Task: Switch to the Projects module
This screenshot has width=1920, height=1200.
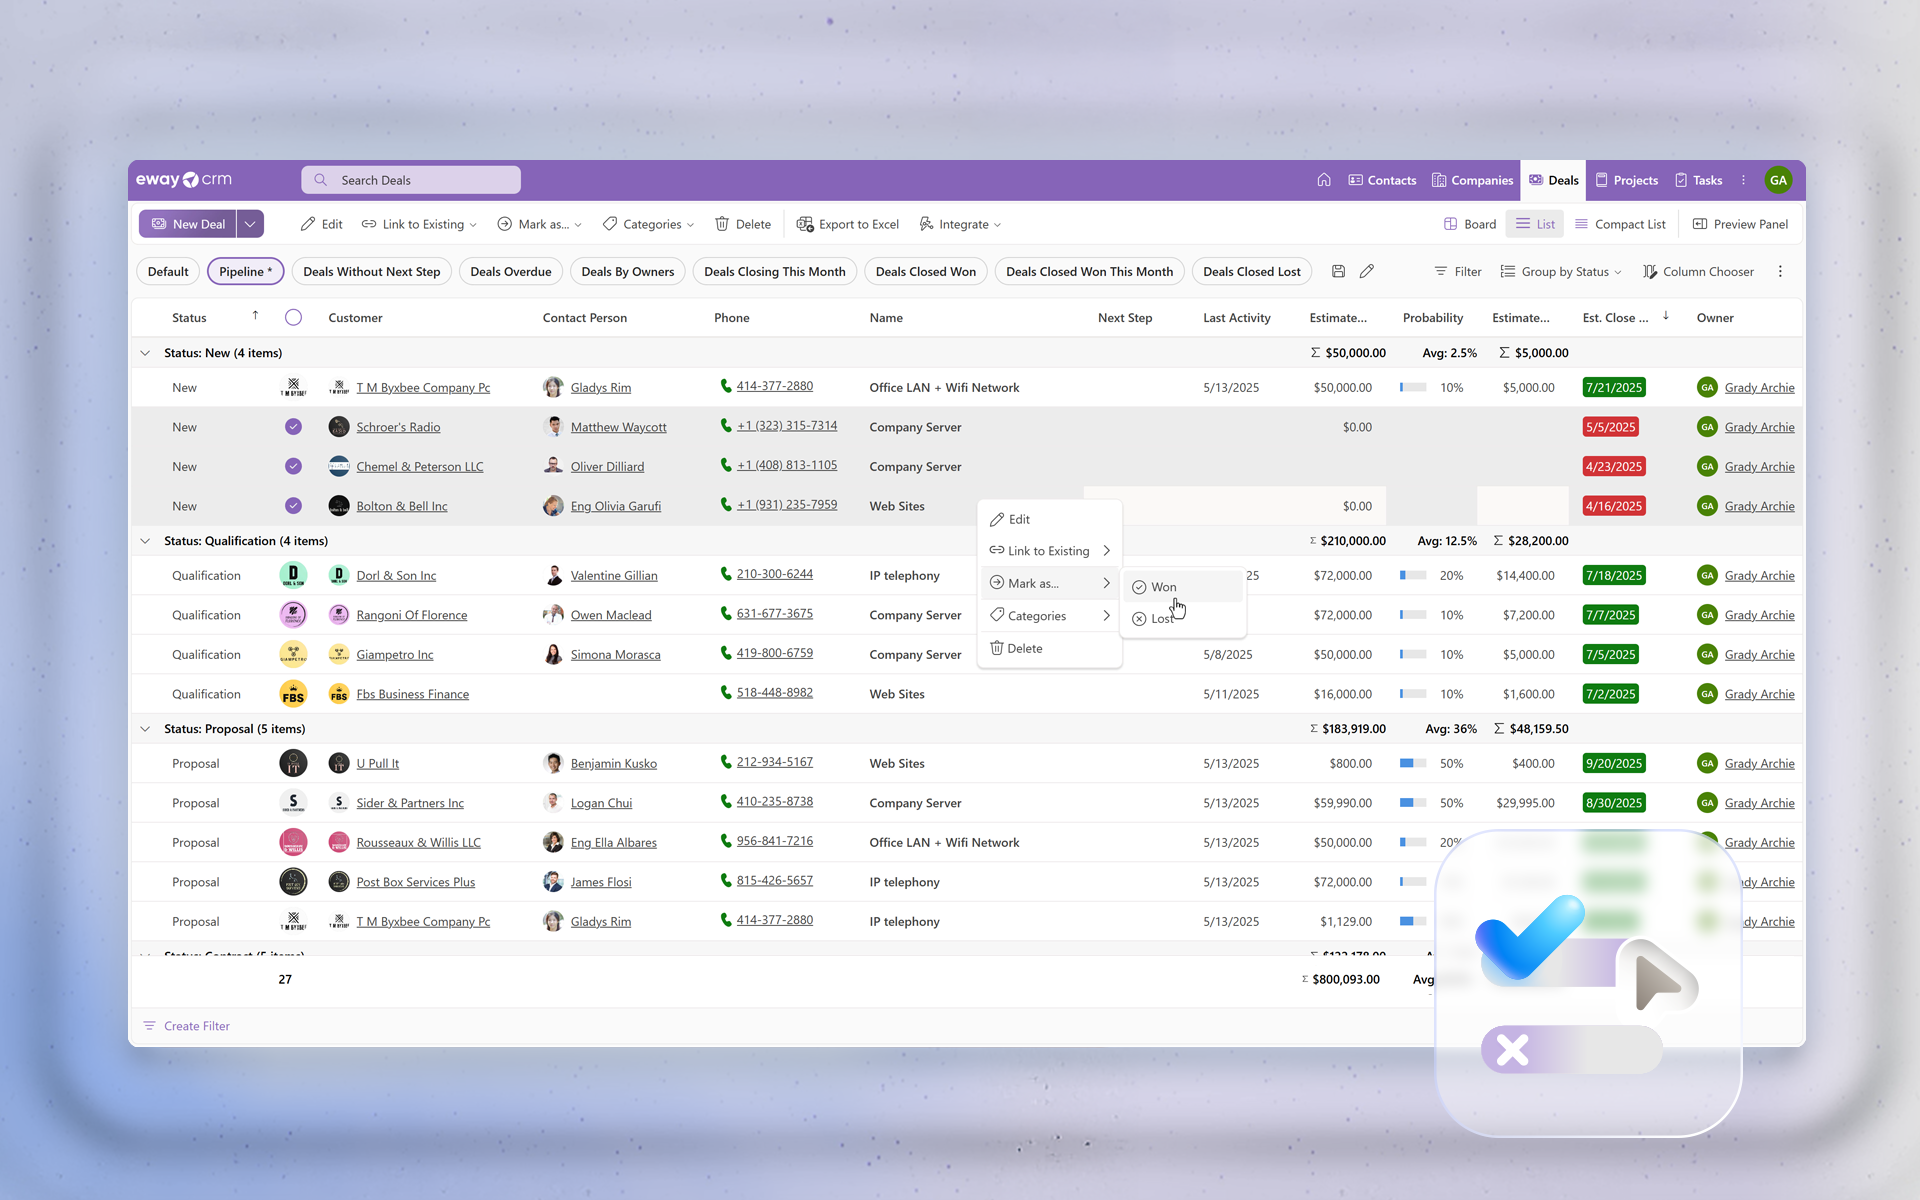Action: pos(1626,180)
